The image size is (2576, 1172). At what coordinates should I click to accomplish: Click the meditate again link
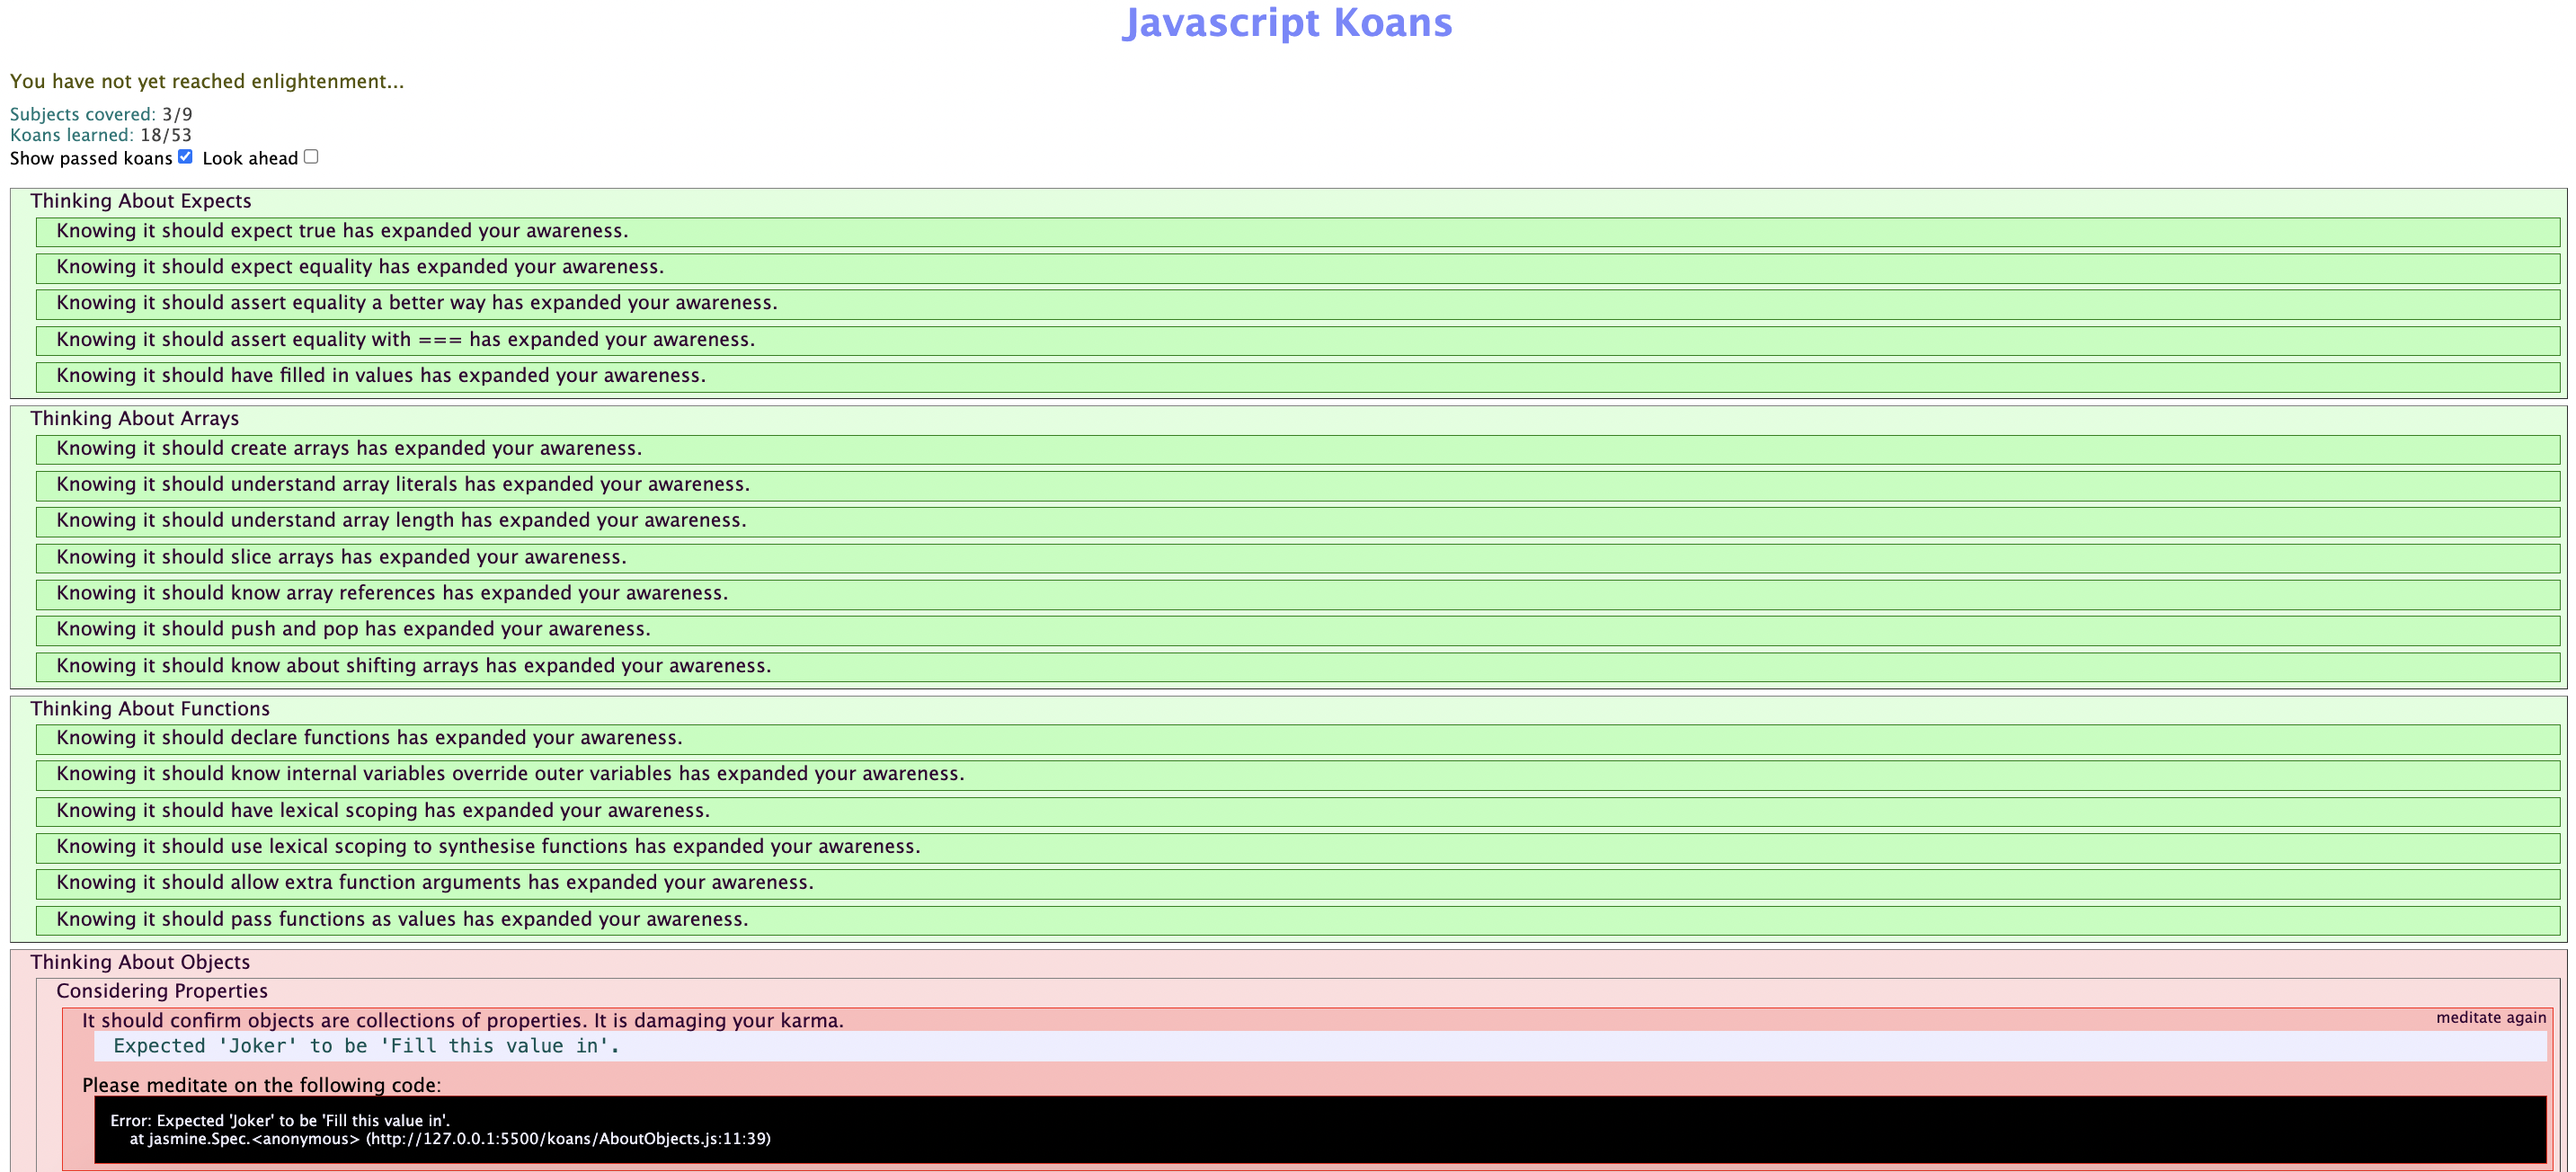(x=2490, y=1017)
